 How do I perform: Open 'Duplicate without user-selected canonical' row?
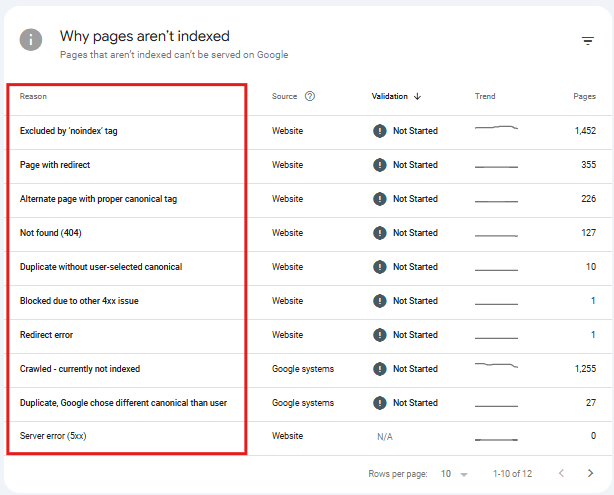point(101,267)
